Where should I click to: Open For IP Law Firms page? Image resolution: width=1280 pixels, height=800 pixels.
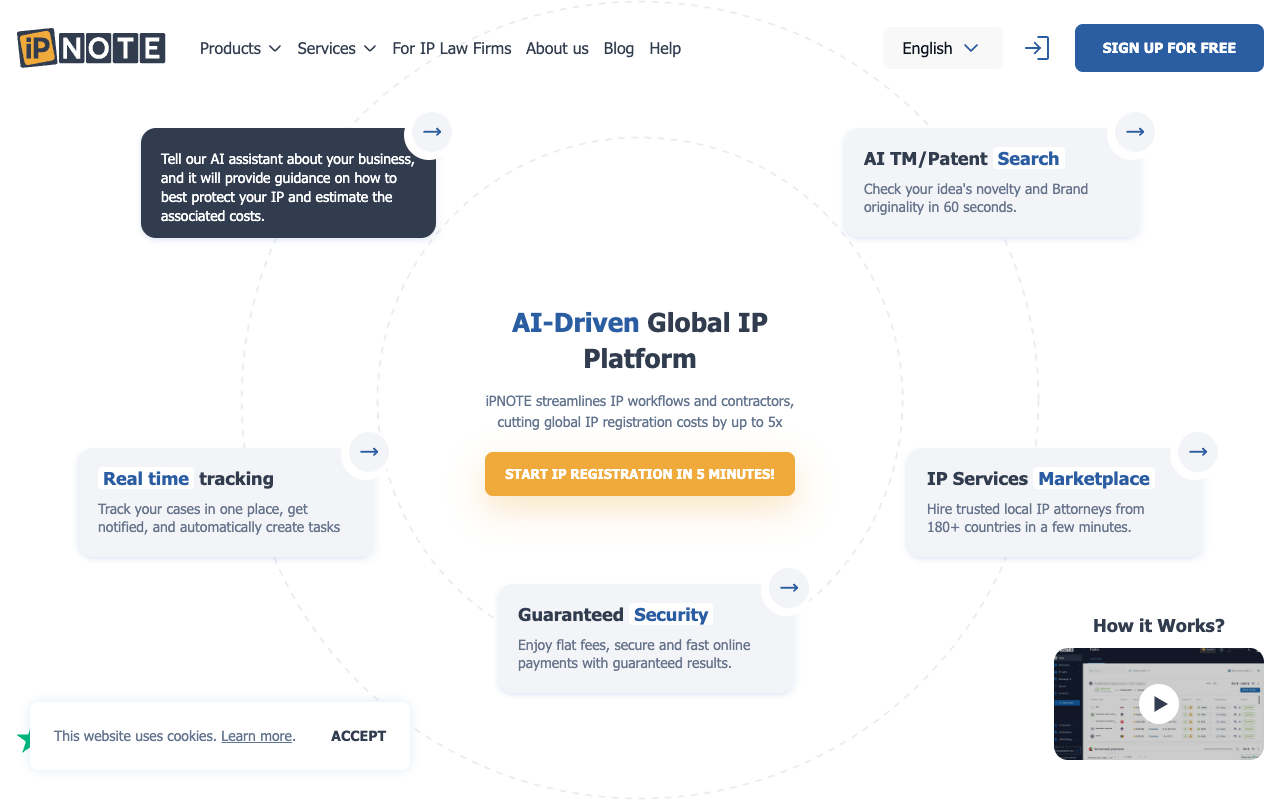pyautogui.click(x=452, y=48)
